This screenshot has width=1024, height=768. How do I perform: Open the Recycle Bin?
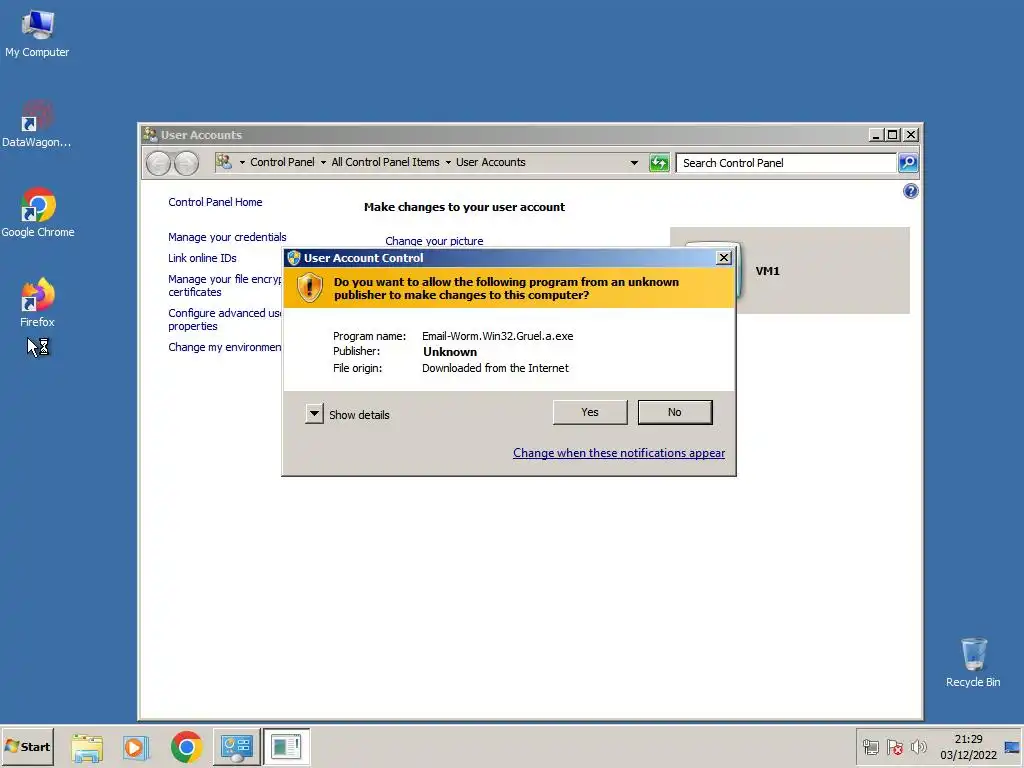pos(973,663)
